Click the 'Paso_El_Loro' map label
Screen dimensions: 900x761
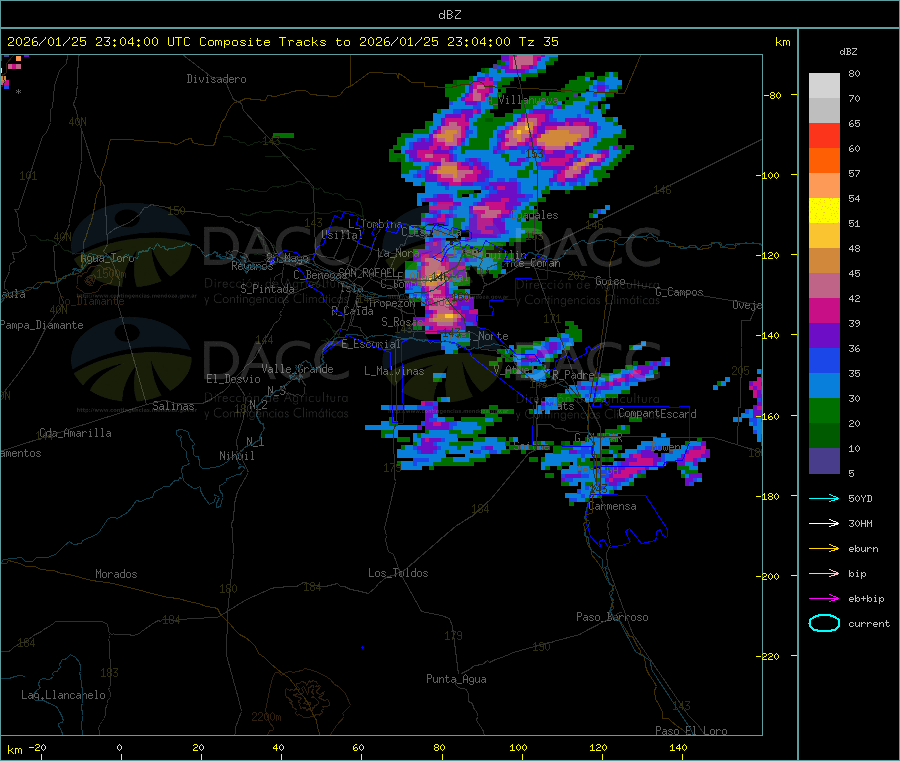point(691,731)
